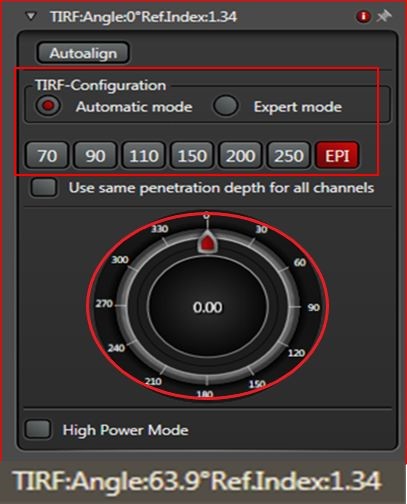Enable same penetration depth for all channels

(44, 187)
